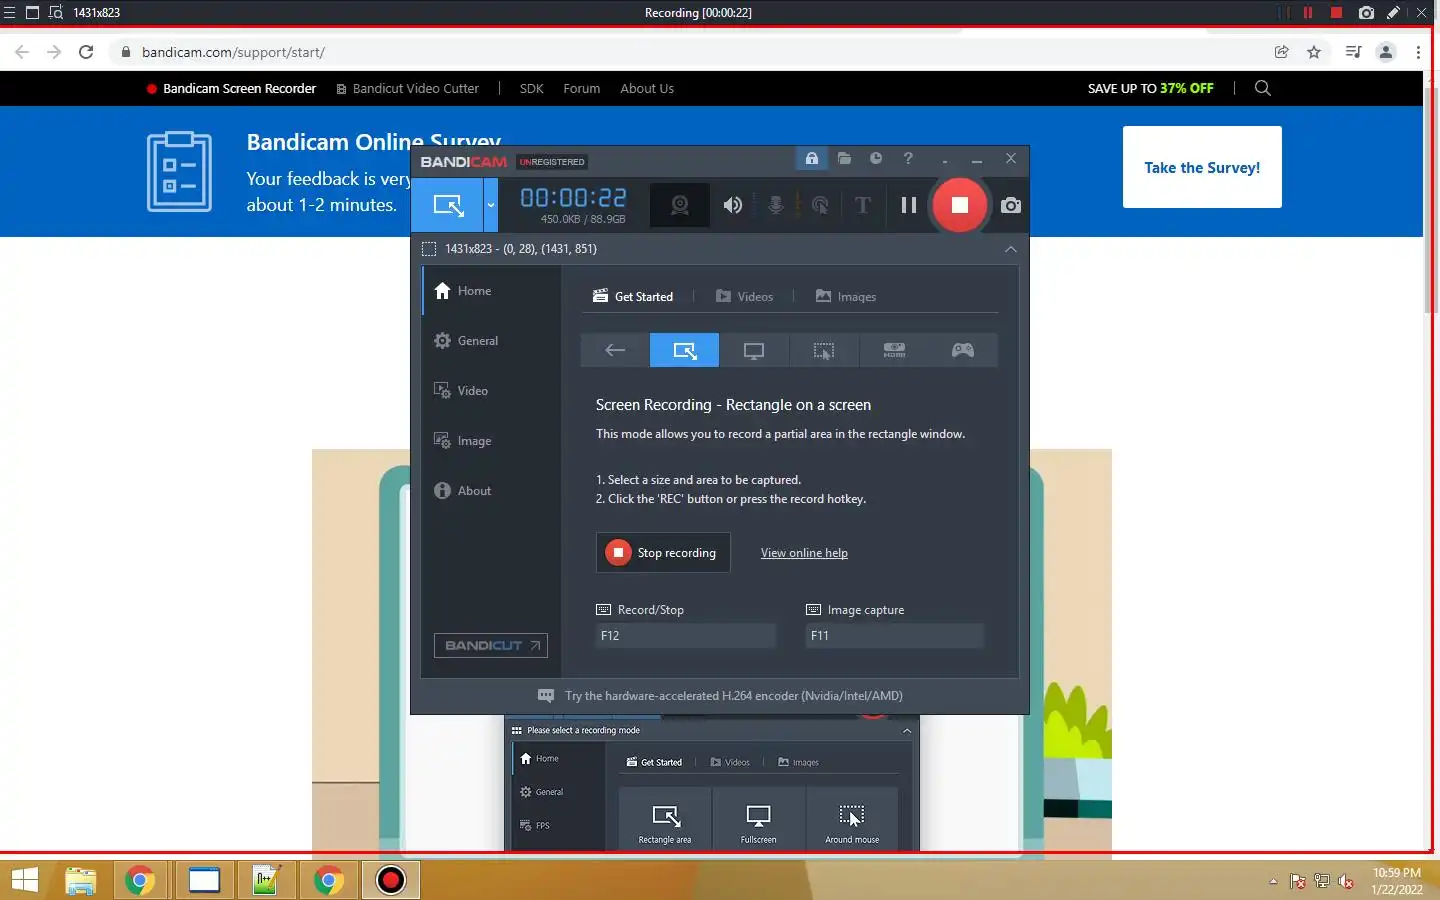1440x900 pixels.
Task: Open the hamburger menu in recording top bar
Action: click(9, 13)
